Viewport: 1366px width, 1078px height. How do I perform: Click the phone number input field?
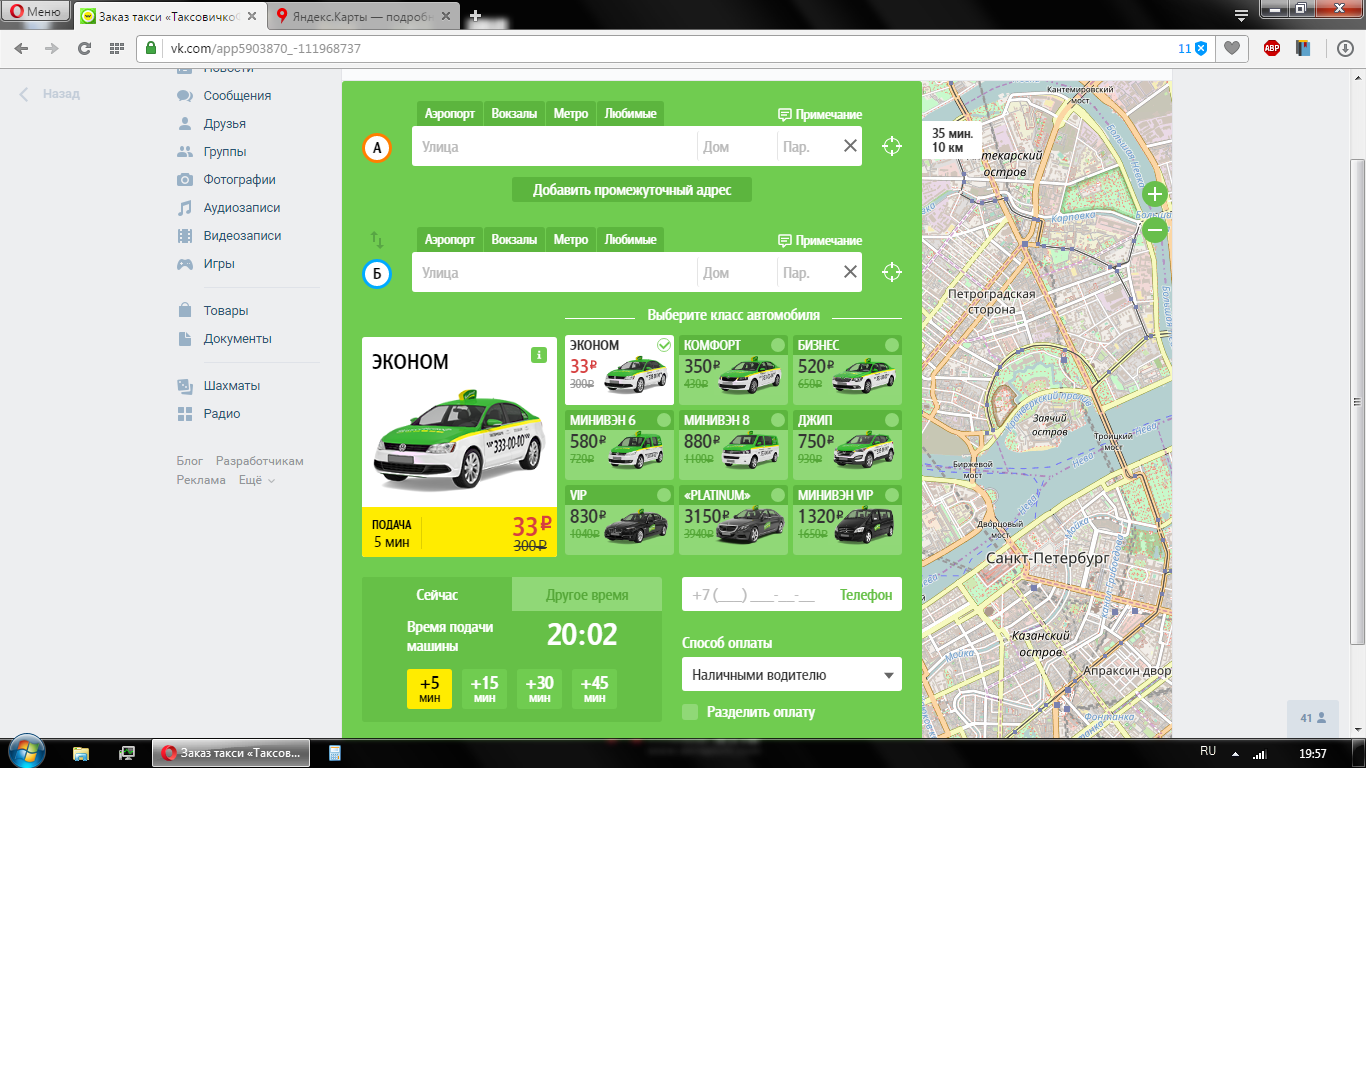click(x=792, y=594)
